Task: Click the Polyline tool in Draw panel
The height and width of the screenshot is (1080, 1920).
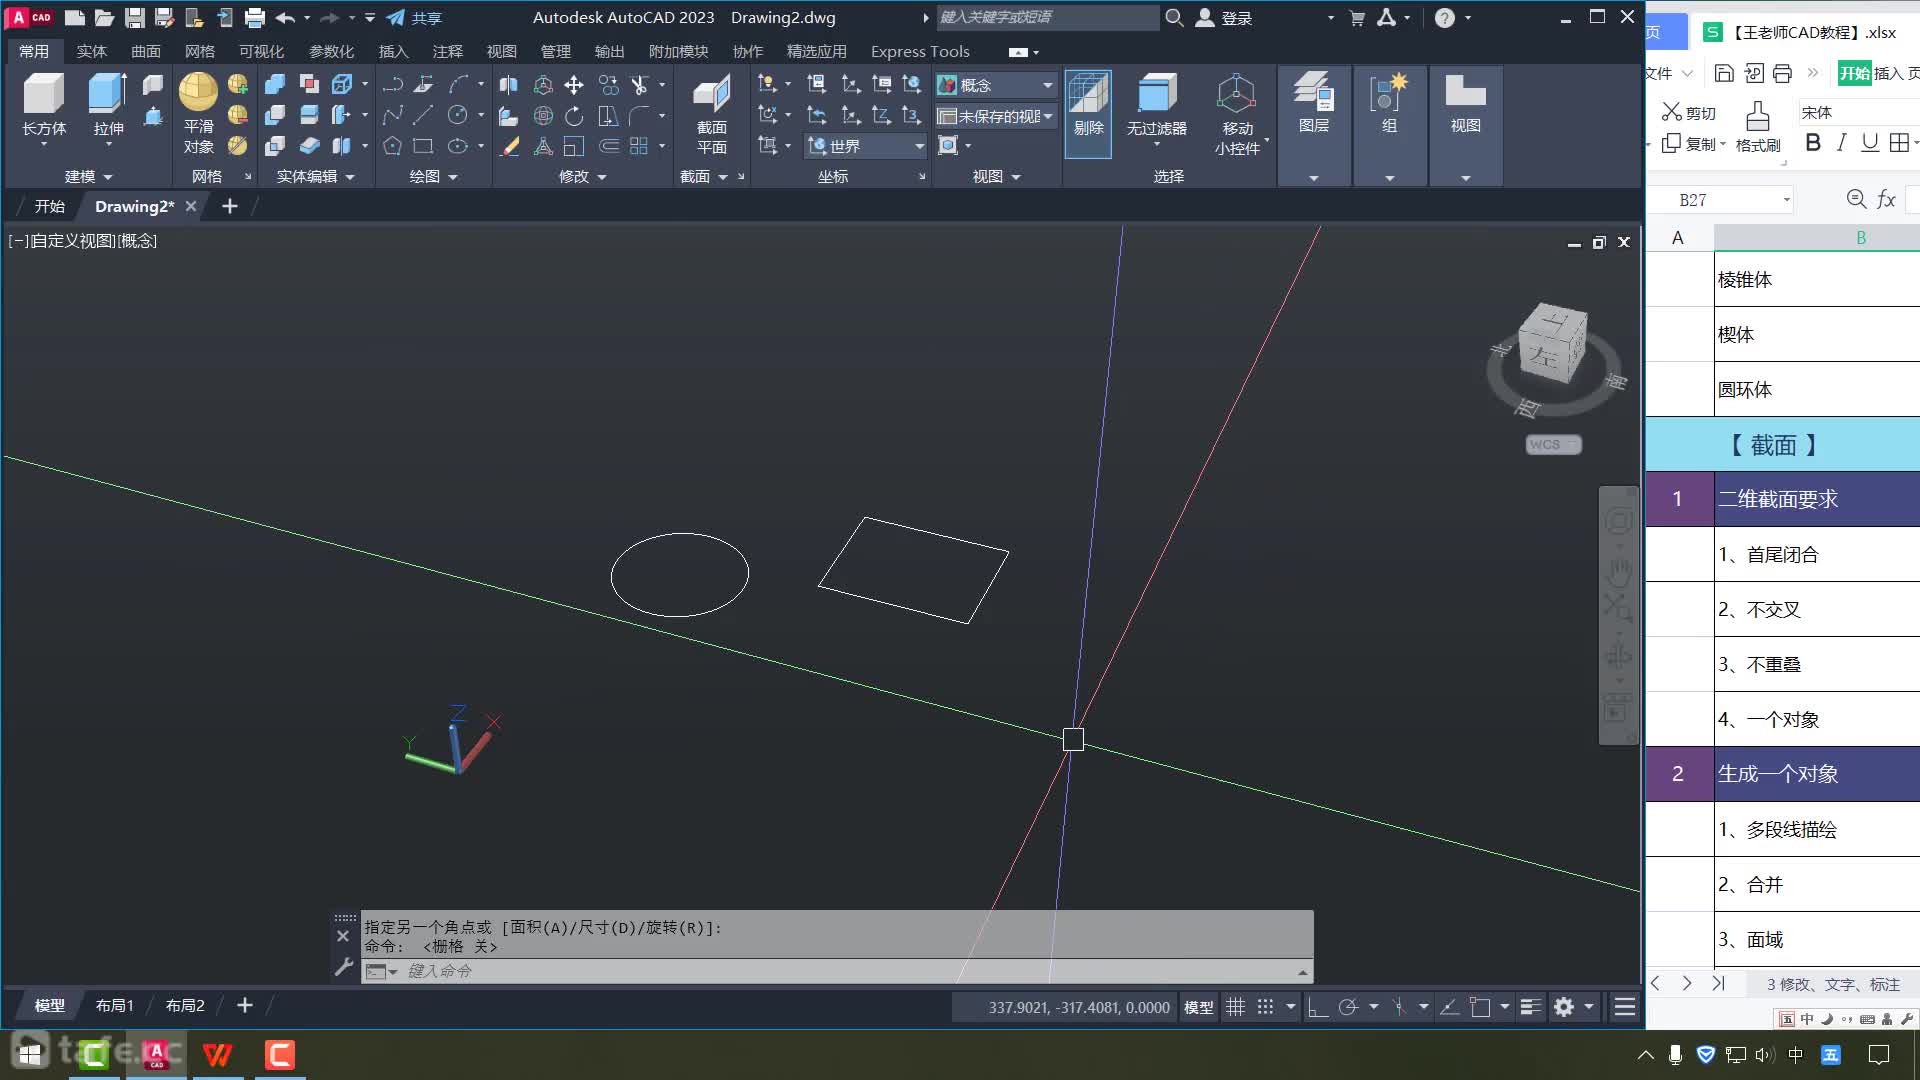Action: click(x=392, y=85)
